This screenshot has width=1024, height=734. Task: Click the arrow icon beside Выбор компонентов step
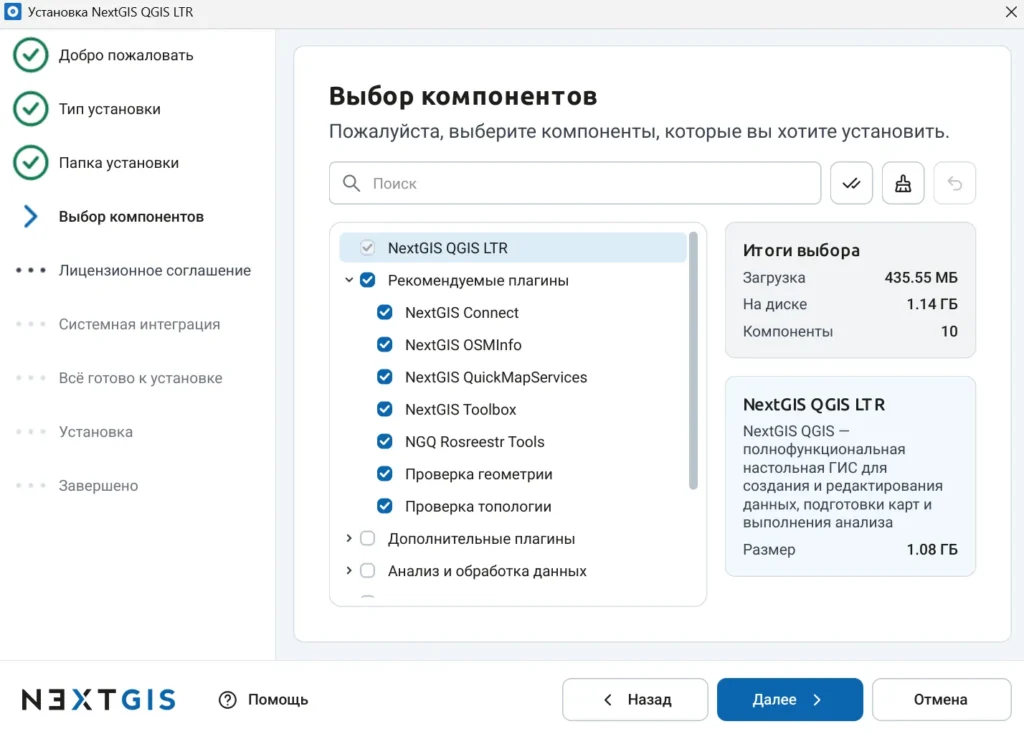click(30, 216)
